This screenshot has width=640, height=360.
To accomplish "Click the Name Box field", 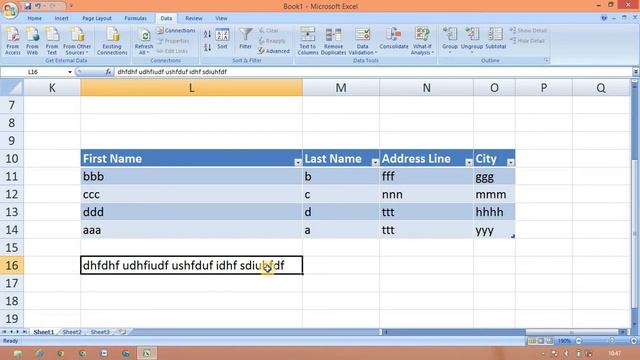I will (x=33, y=72).
